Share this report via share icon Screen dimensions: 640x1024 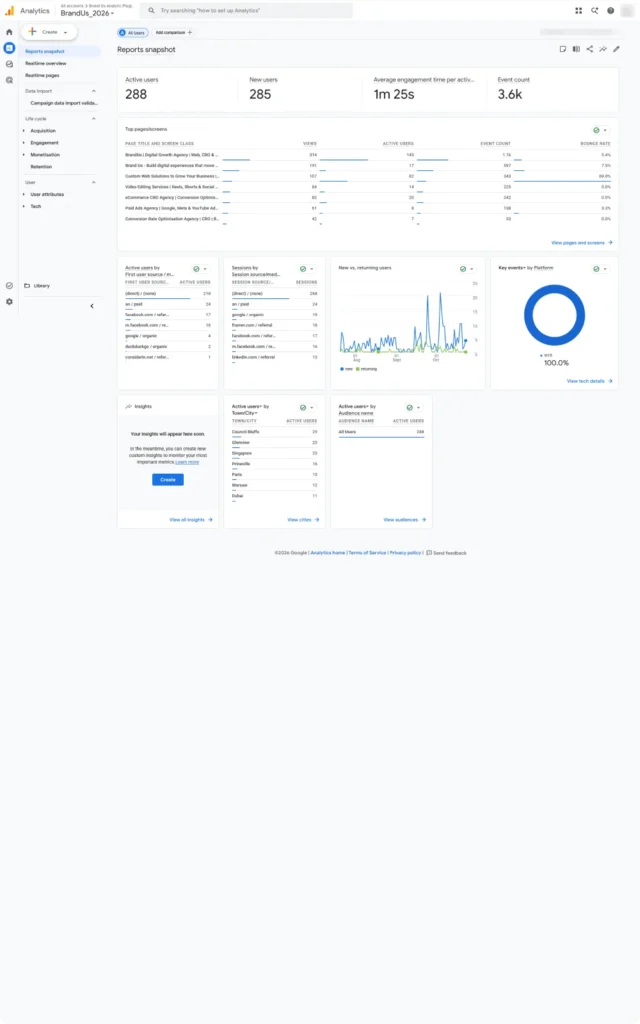(590, 49)
